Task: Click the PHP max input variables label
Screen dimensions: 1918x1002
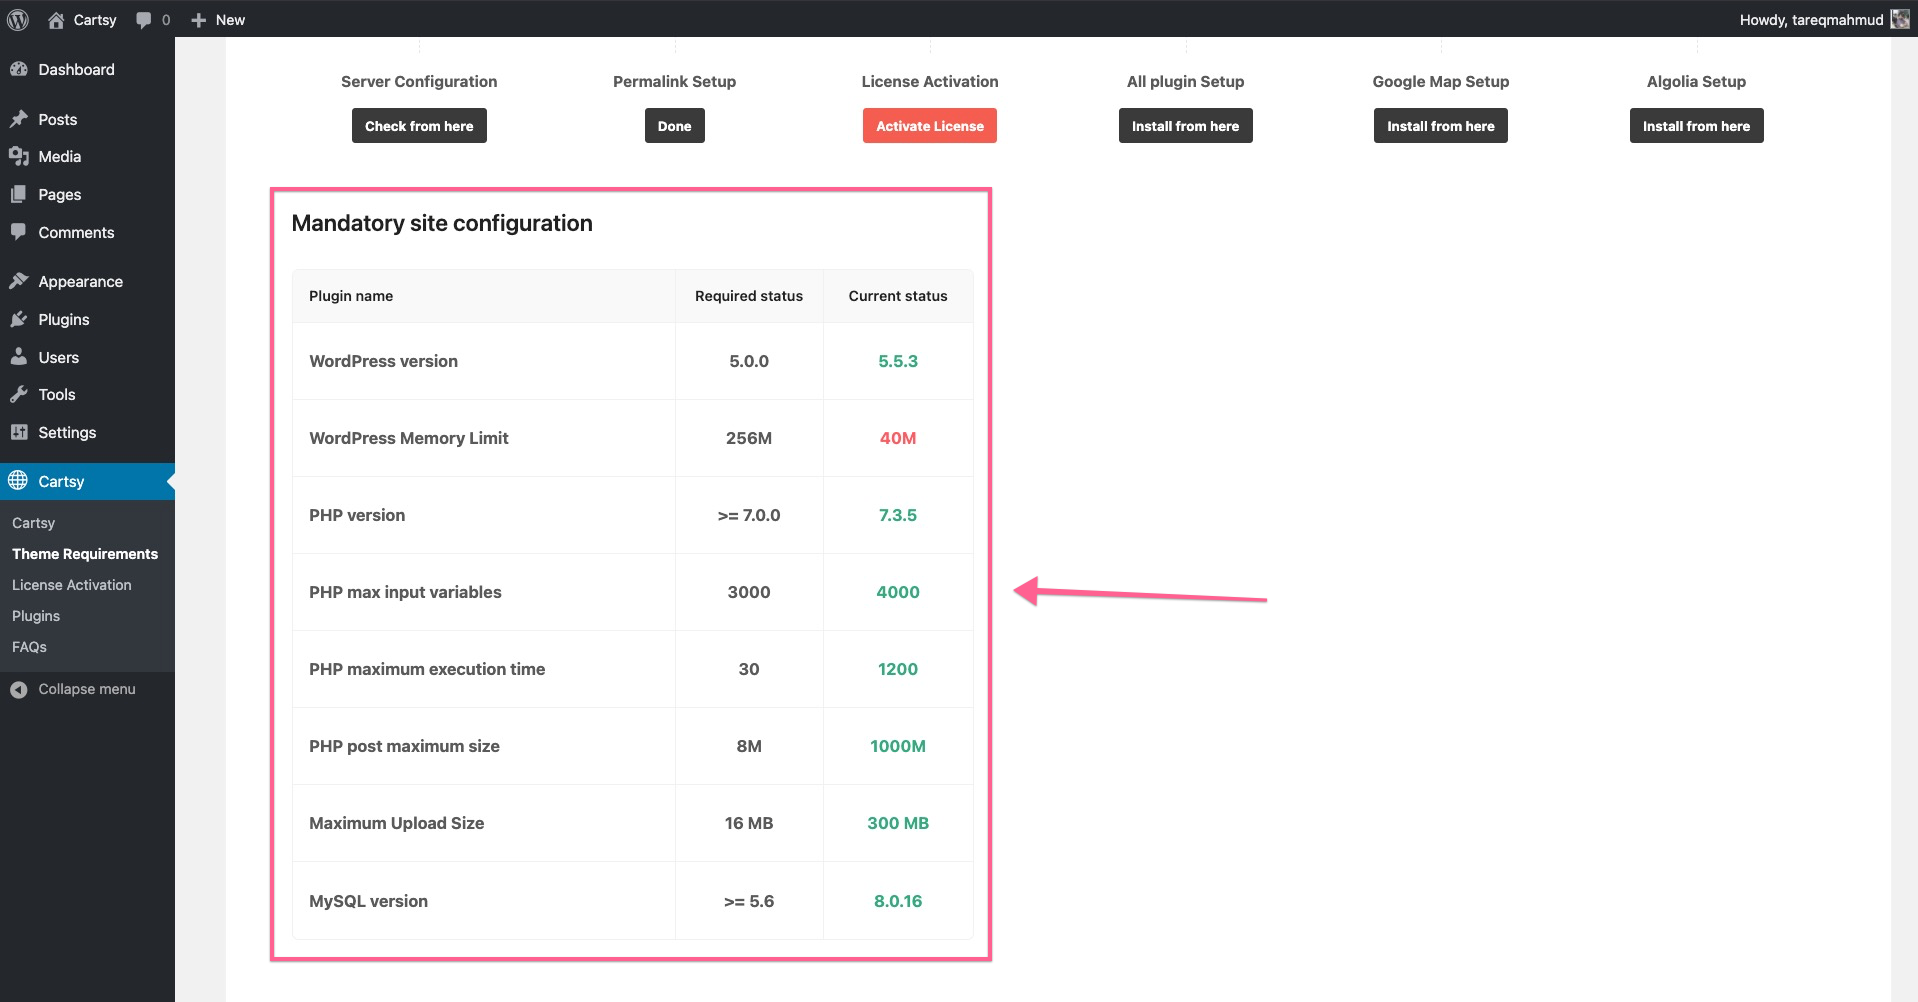Action: click(405, 592)
